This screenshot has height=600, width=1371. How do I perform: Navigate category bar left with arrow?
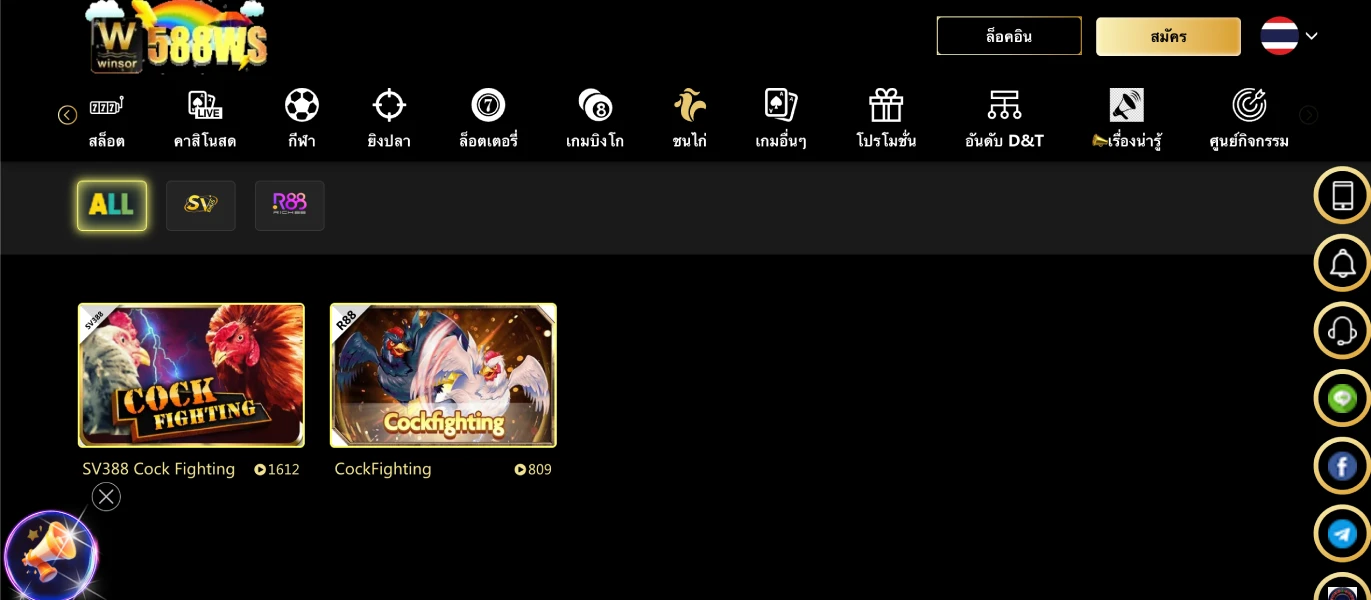coord(67,115)
